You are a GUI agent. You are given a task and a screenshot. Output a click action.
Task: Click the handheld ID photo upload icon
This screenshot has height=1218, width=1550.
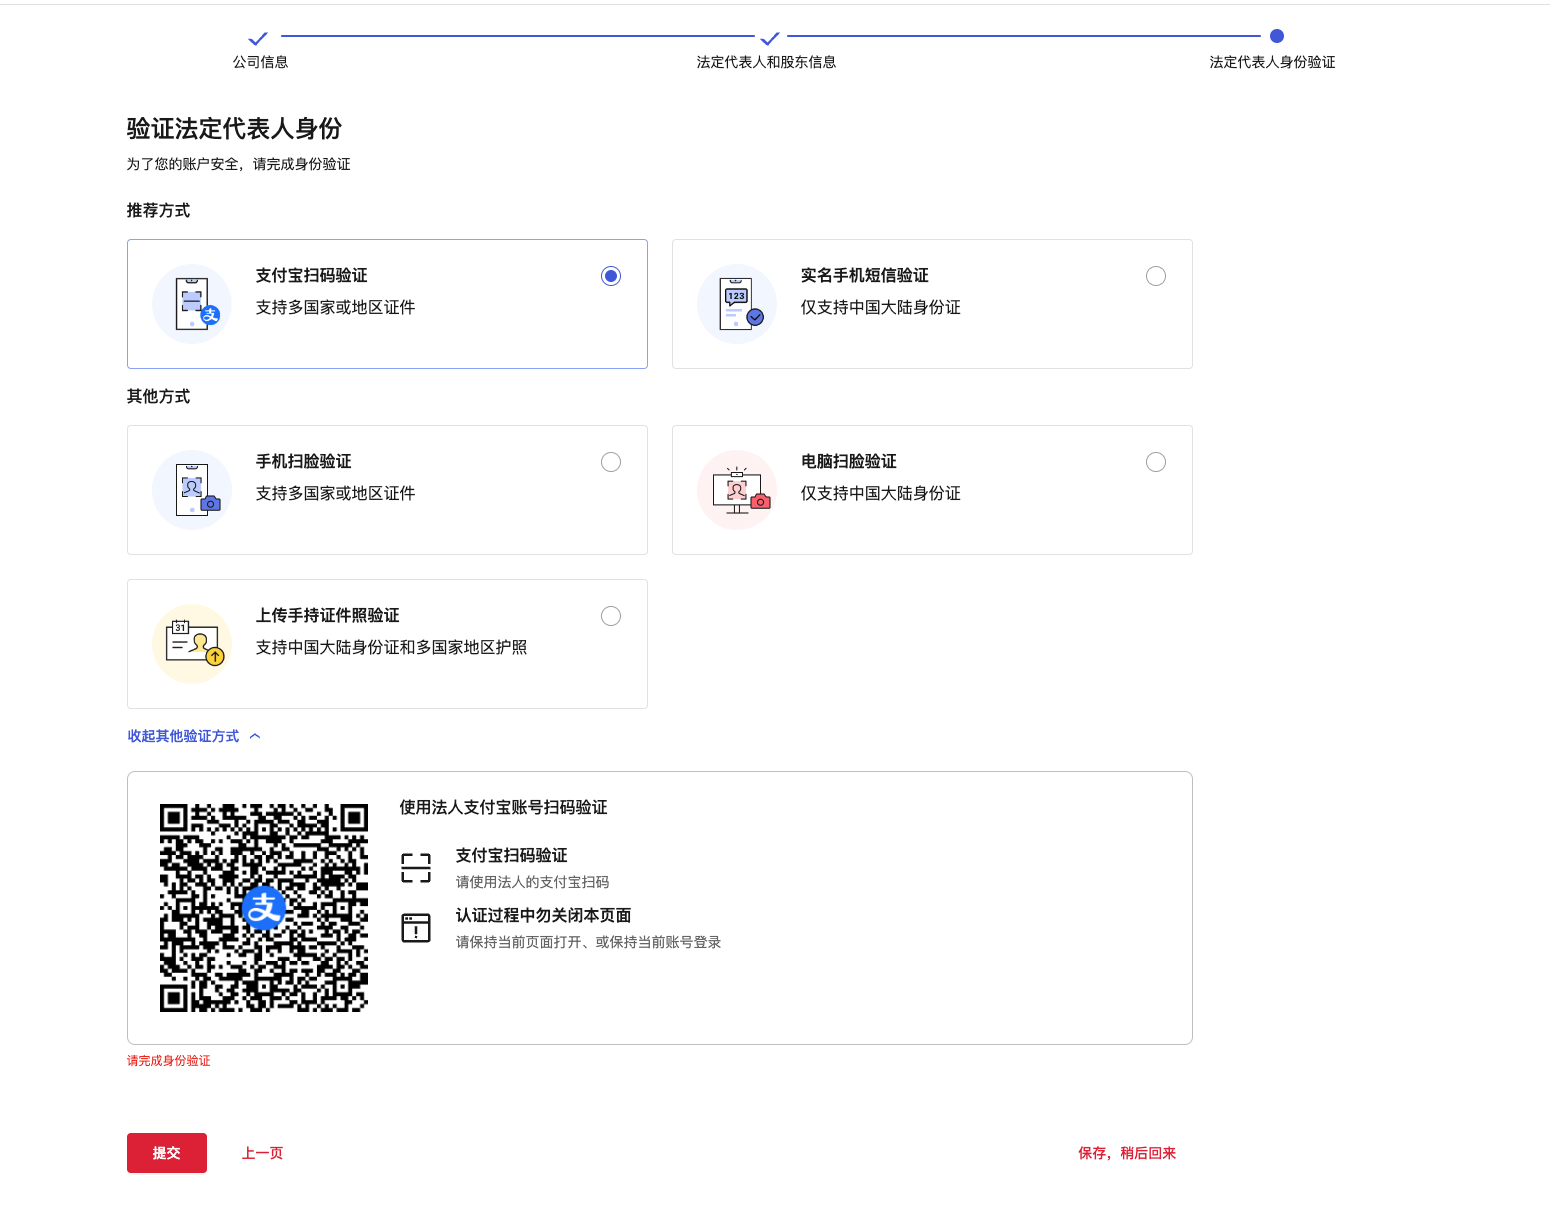click(192, 644)
